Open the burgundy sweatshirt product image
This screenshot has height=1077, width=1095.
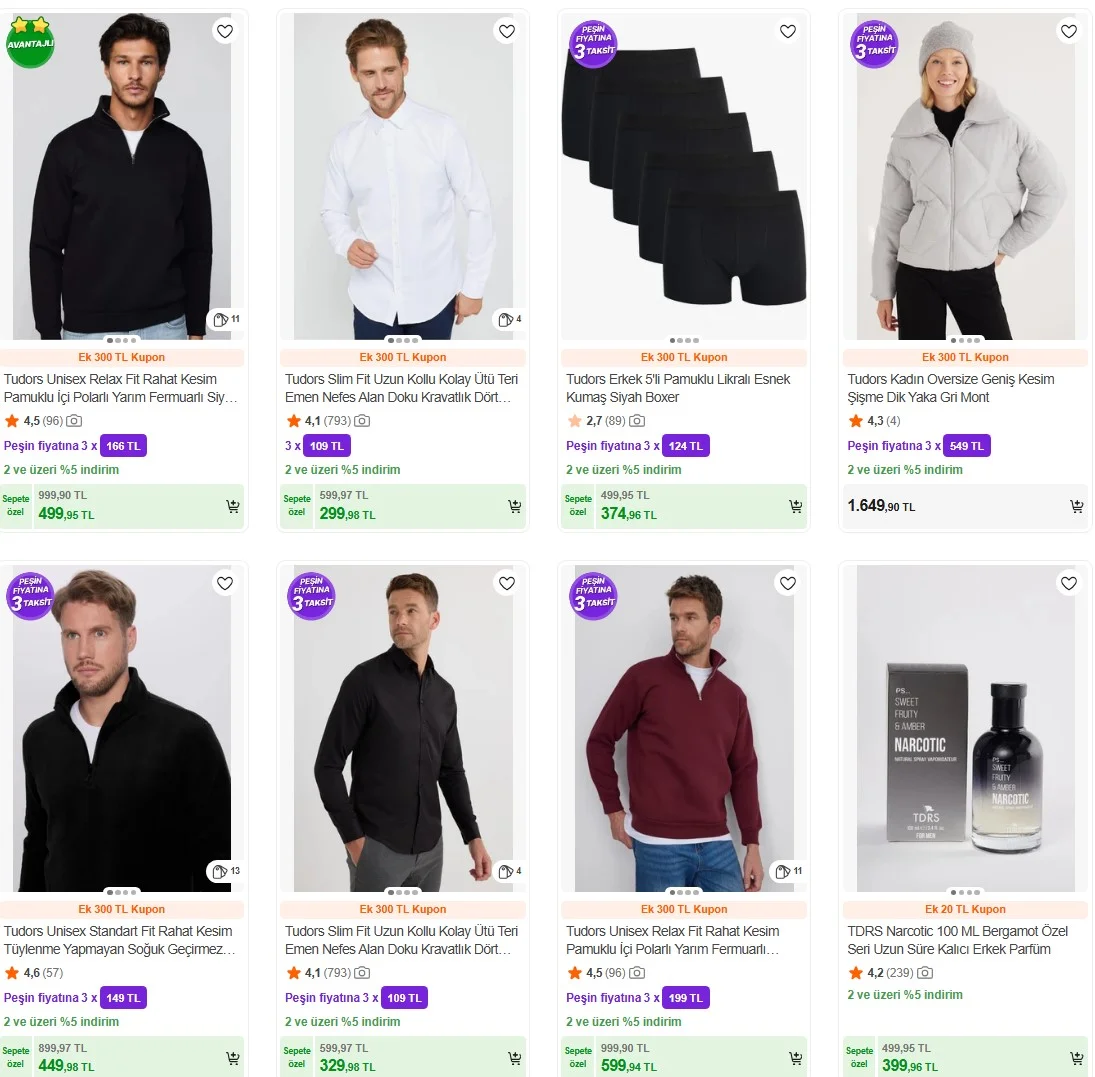(684, 730)
